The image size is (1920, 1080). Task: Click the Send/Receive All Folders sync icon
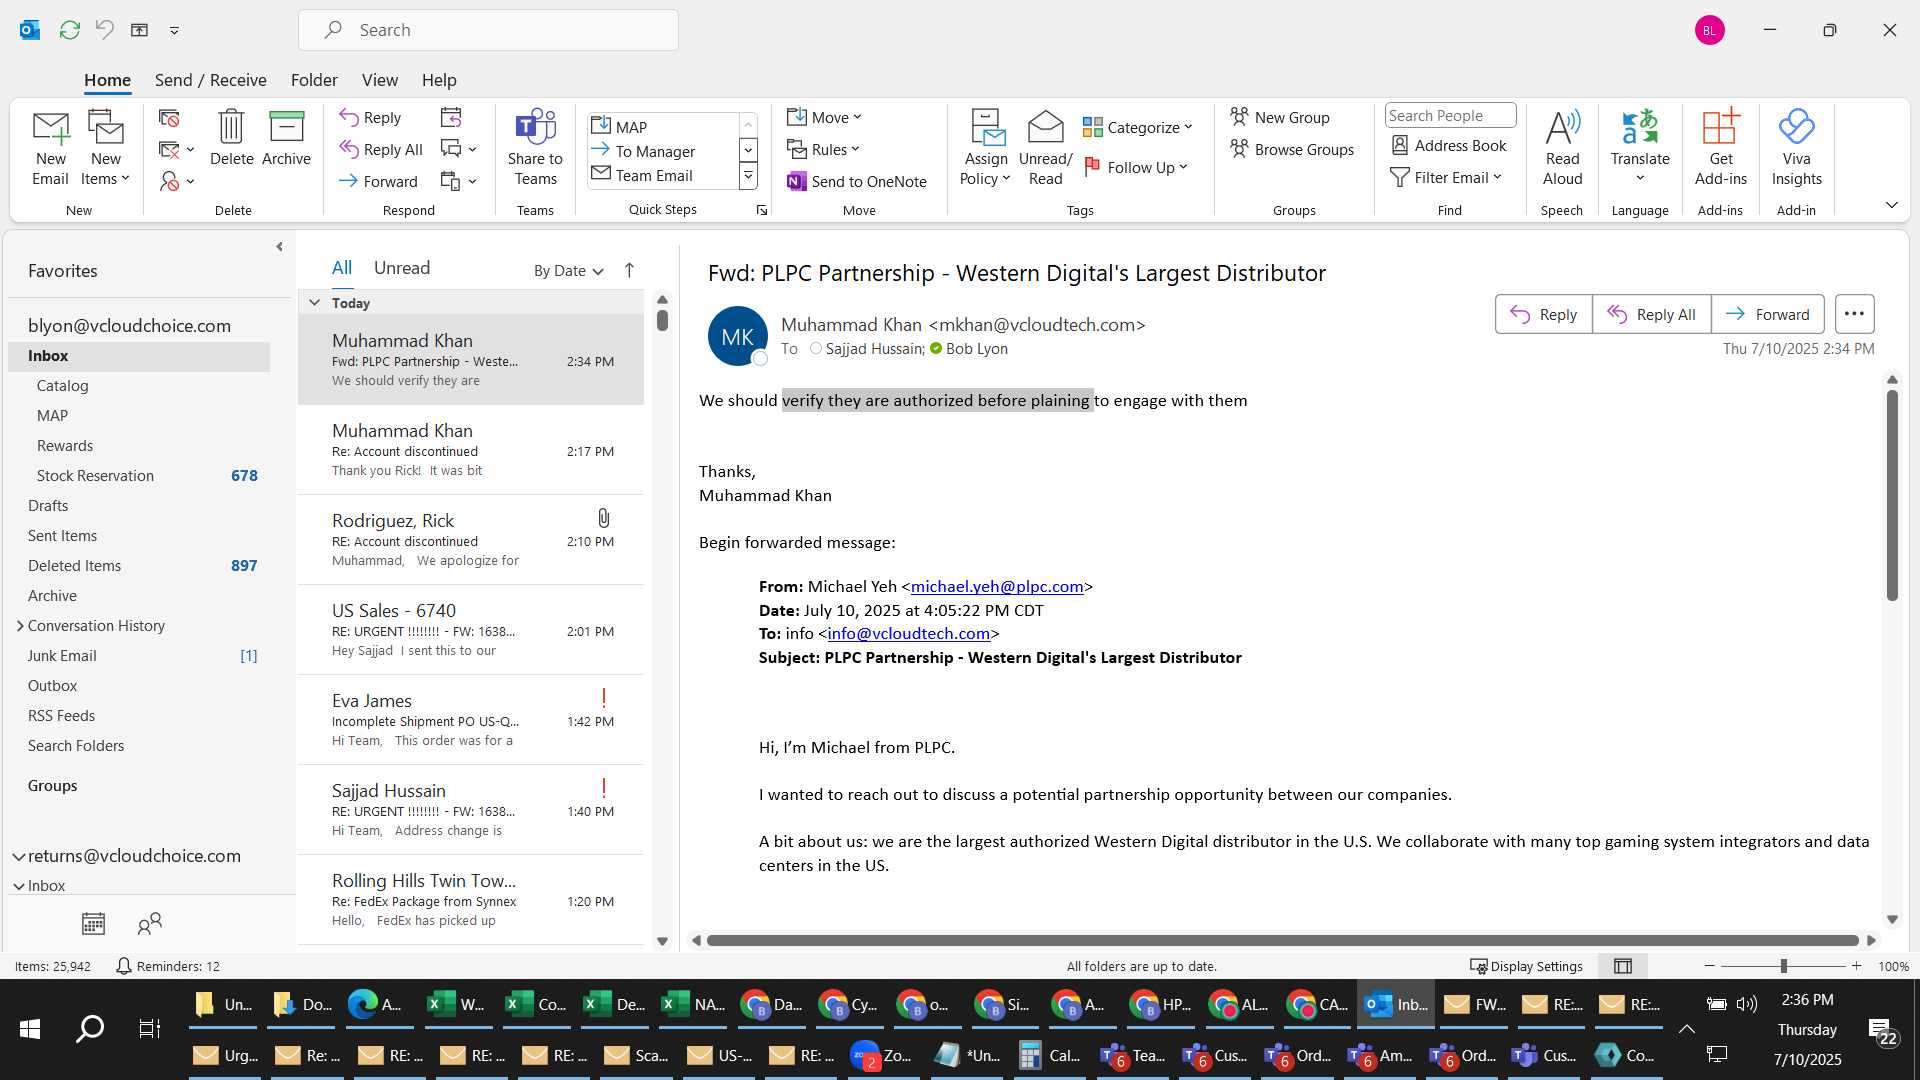(x=70, y=30)
